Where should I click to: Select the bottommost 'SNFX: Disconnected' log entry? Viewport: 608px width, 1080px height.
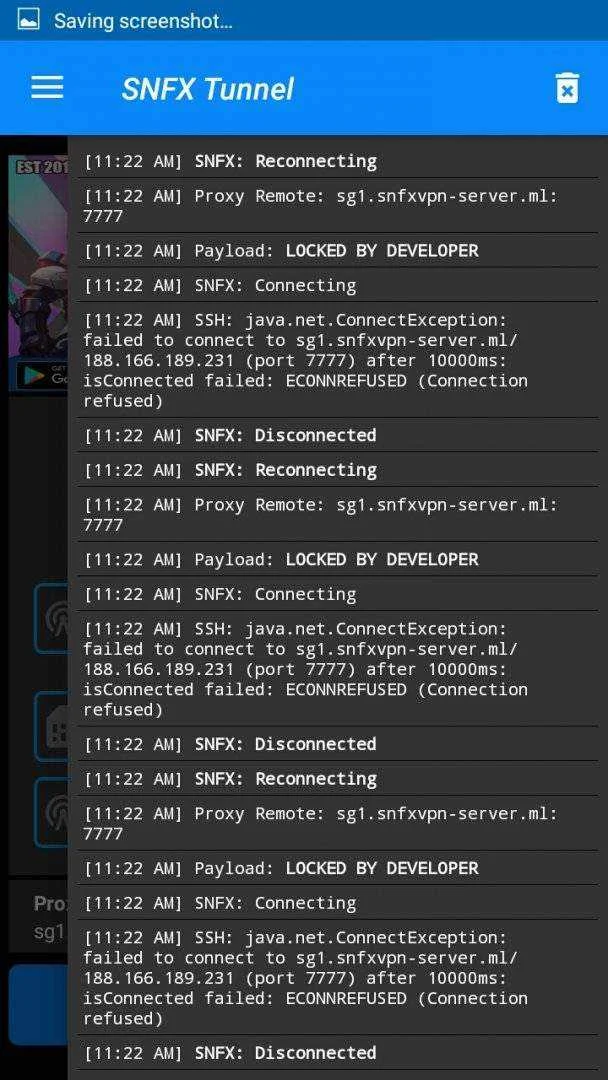(x=337, y=1052)
